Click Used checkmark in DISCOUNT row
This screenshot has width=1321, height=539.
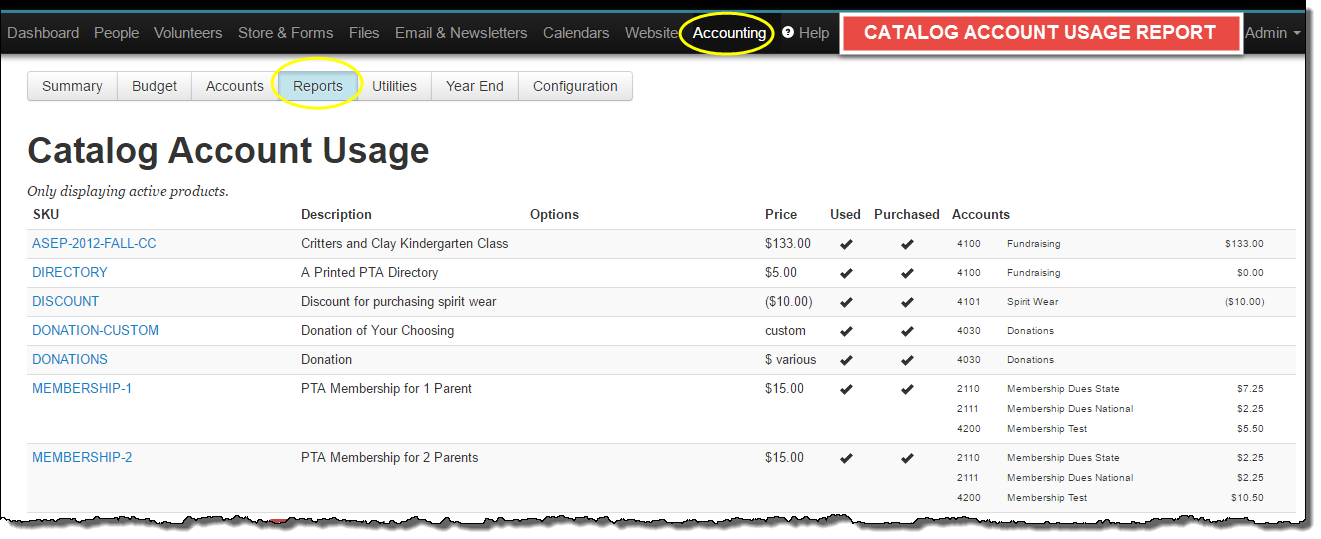(x=846, y=302)
